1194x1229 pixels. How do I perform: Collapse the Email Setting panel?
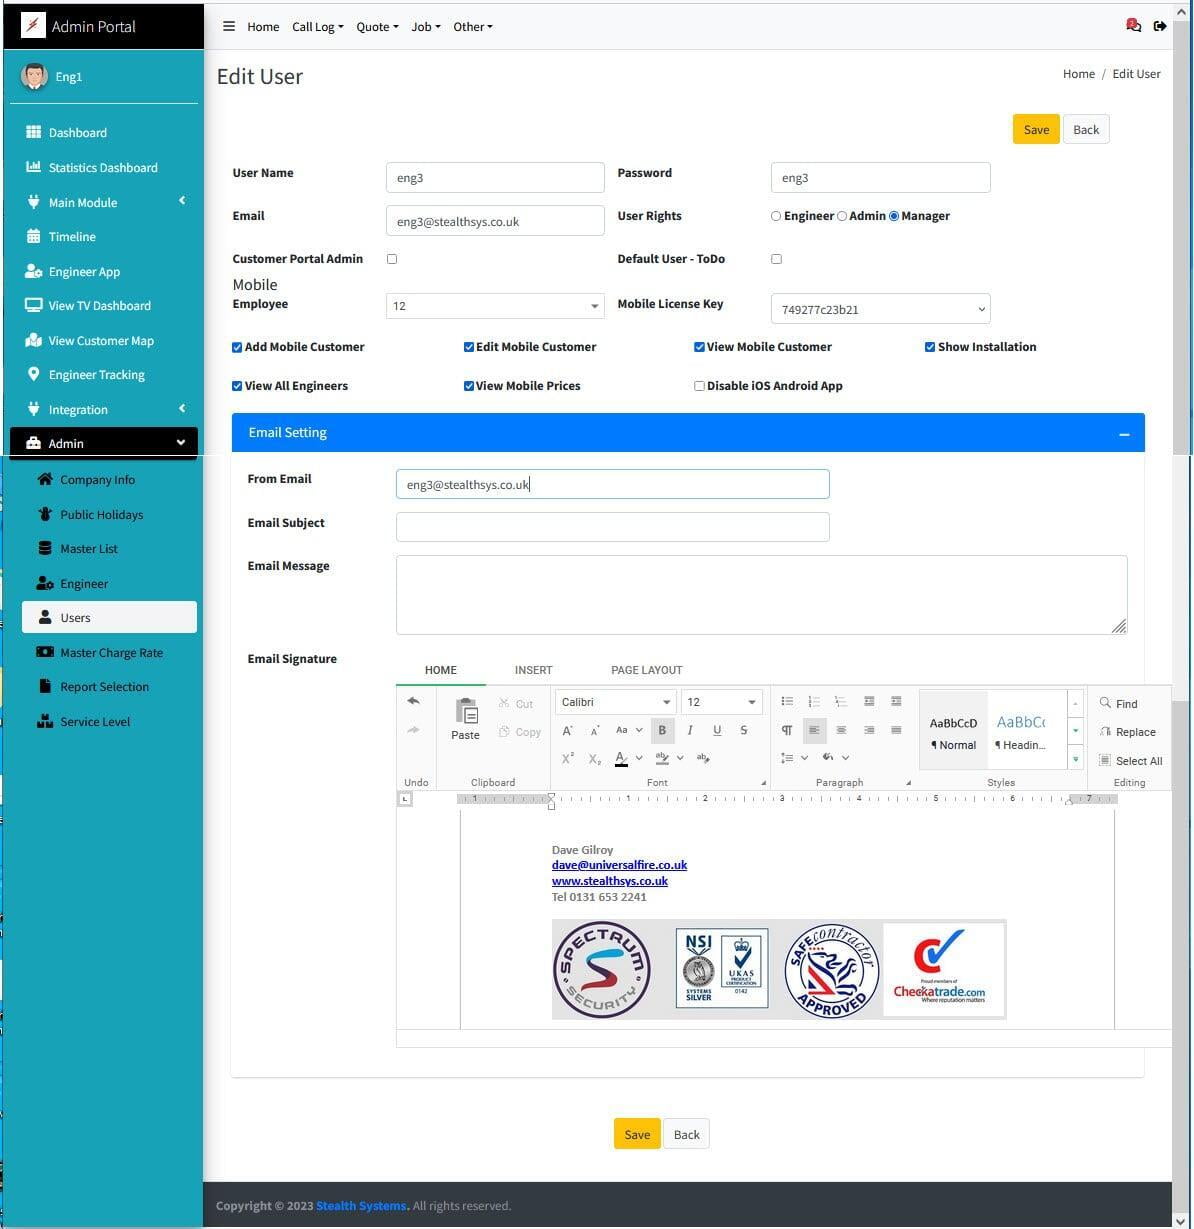point(1124,434)
